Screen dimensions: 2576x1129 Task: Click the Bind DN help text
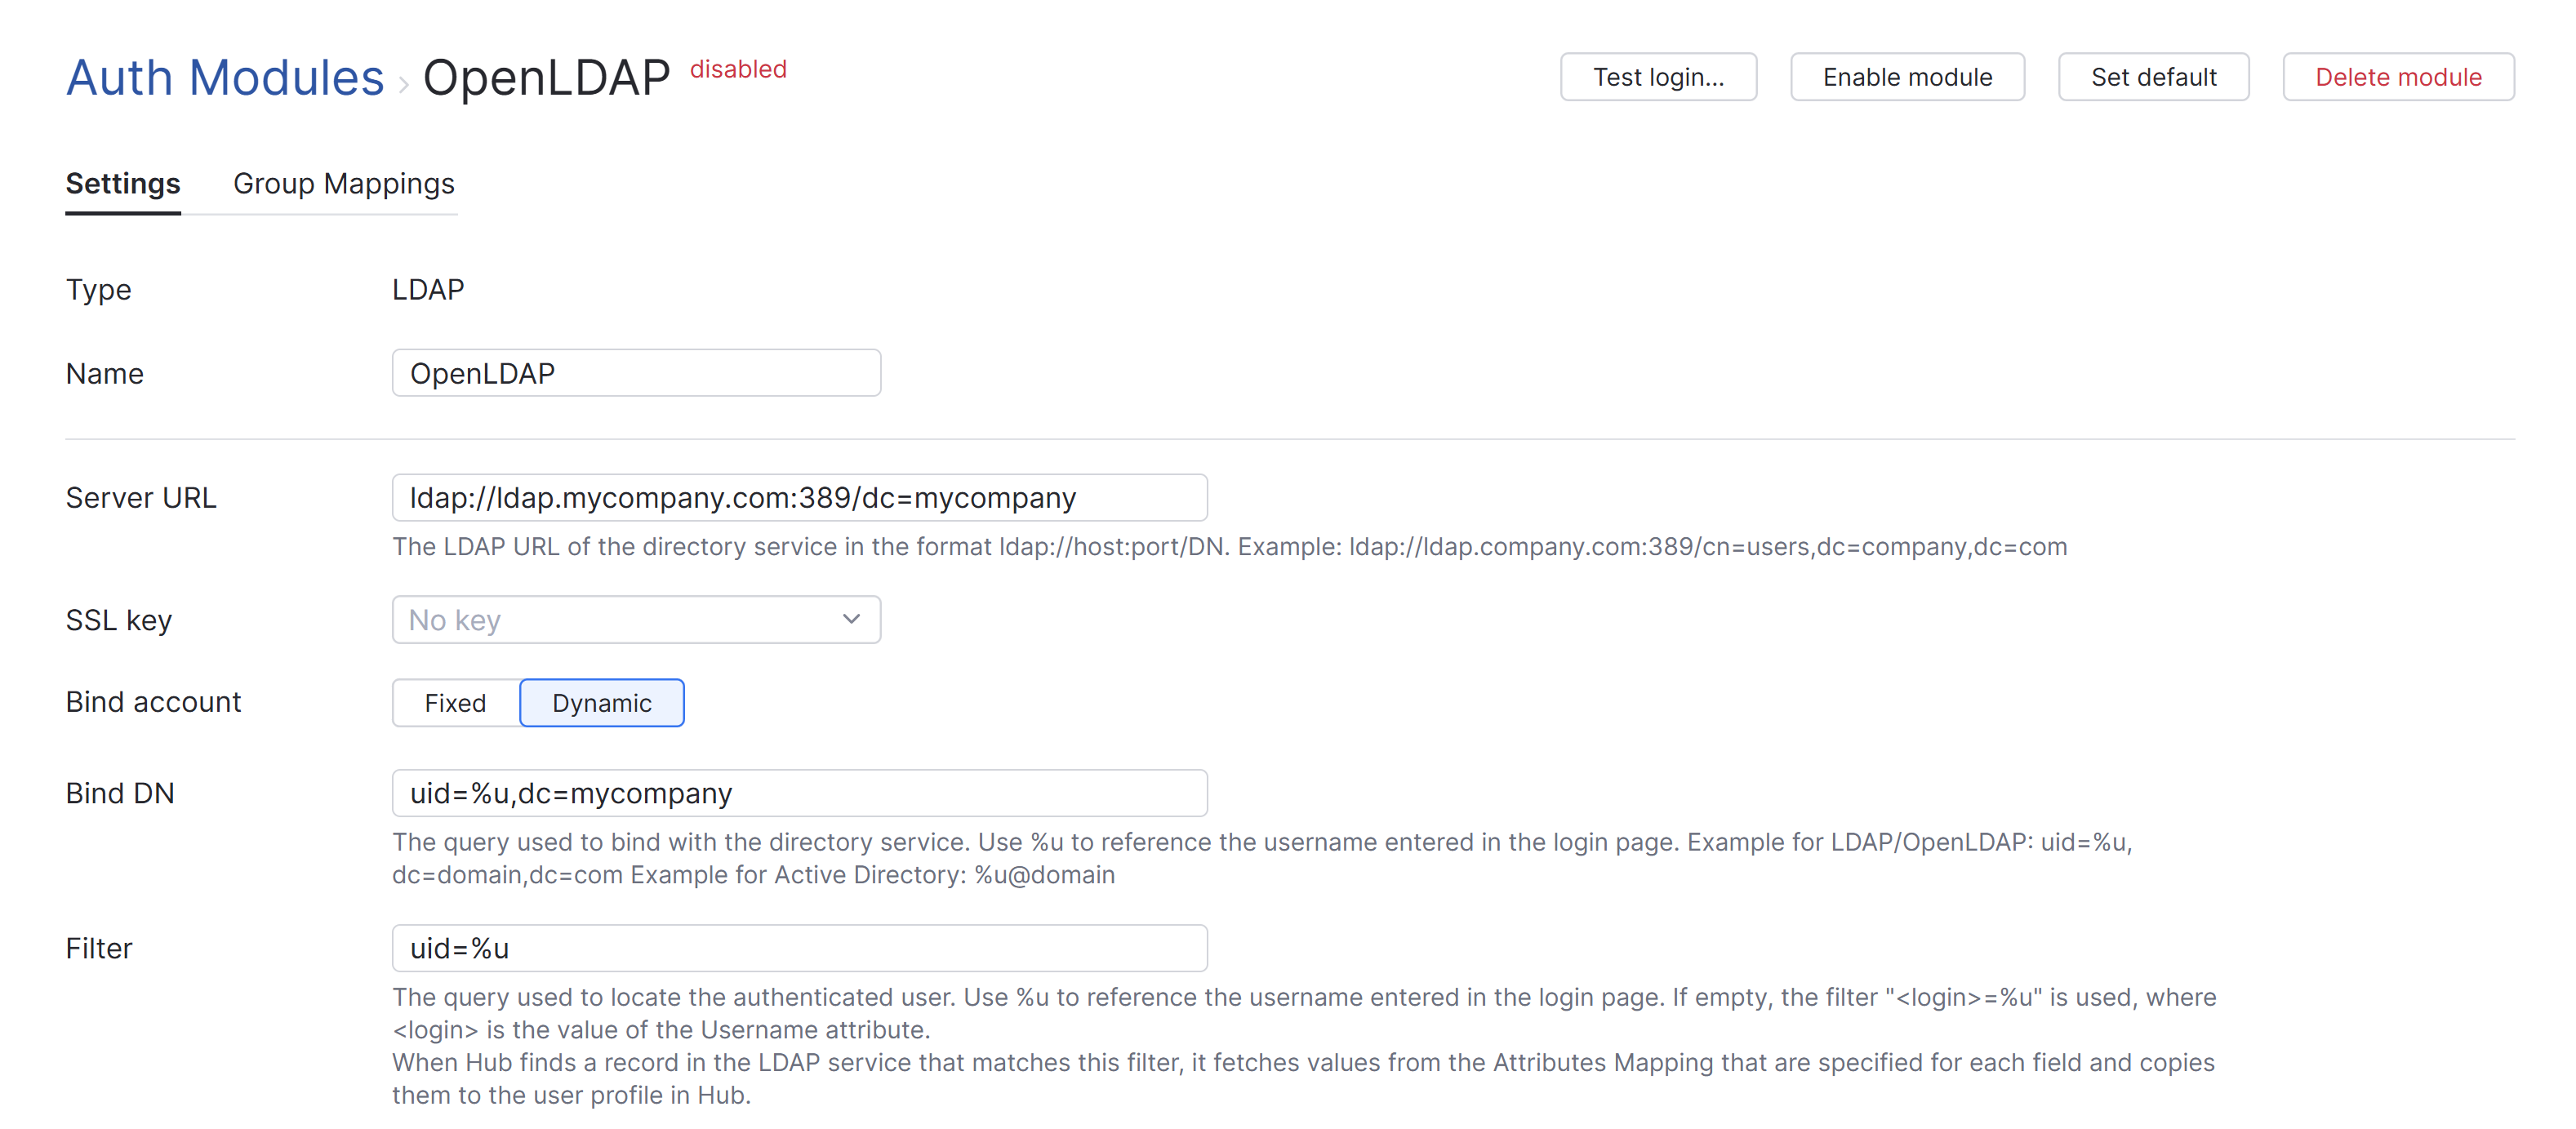(1262, 858)
